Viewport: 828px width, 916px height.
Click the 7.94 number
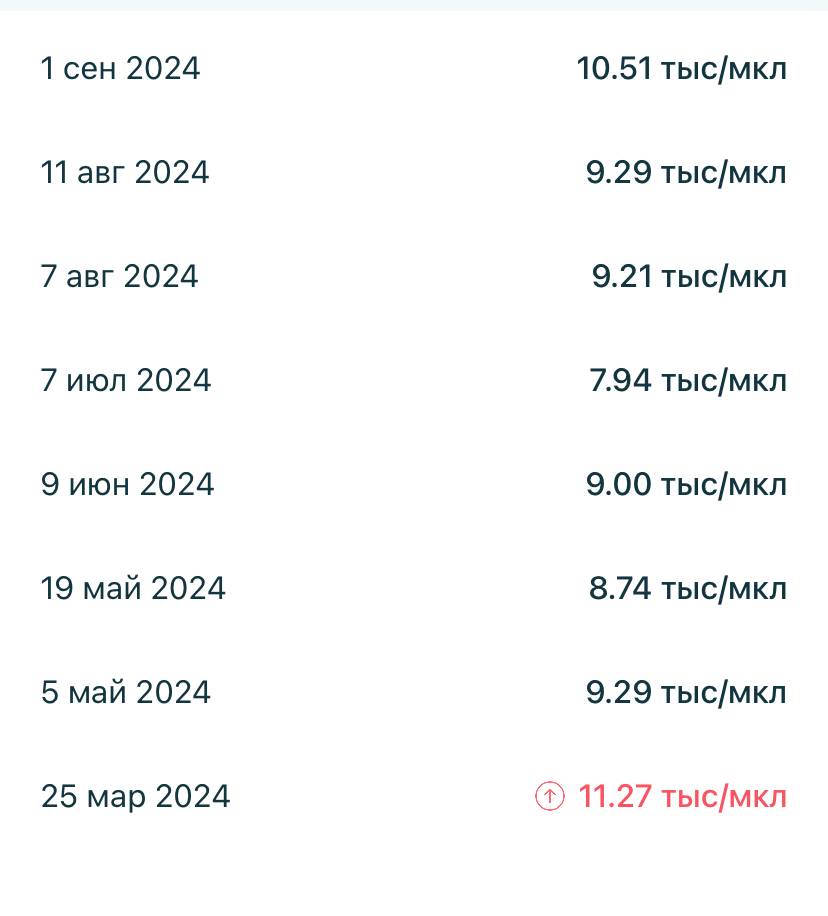coord(620,381)
